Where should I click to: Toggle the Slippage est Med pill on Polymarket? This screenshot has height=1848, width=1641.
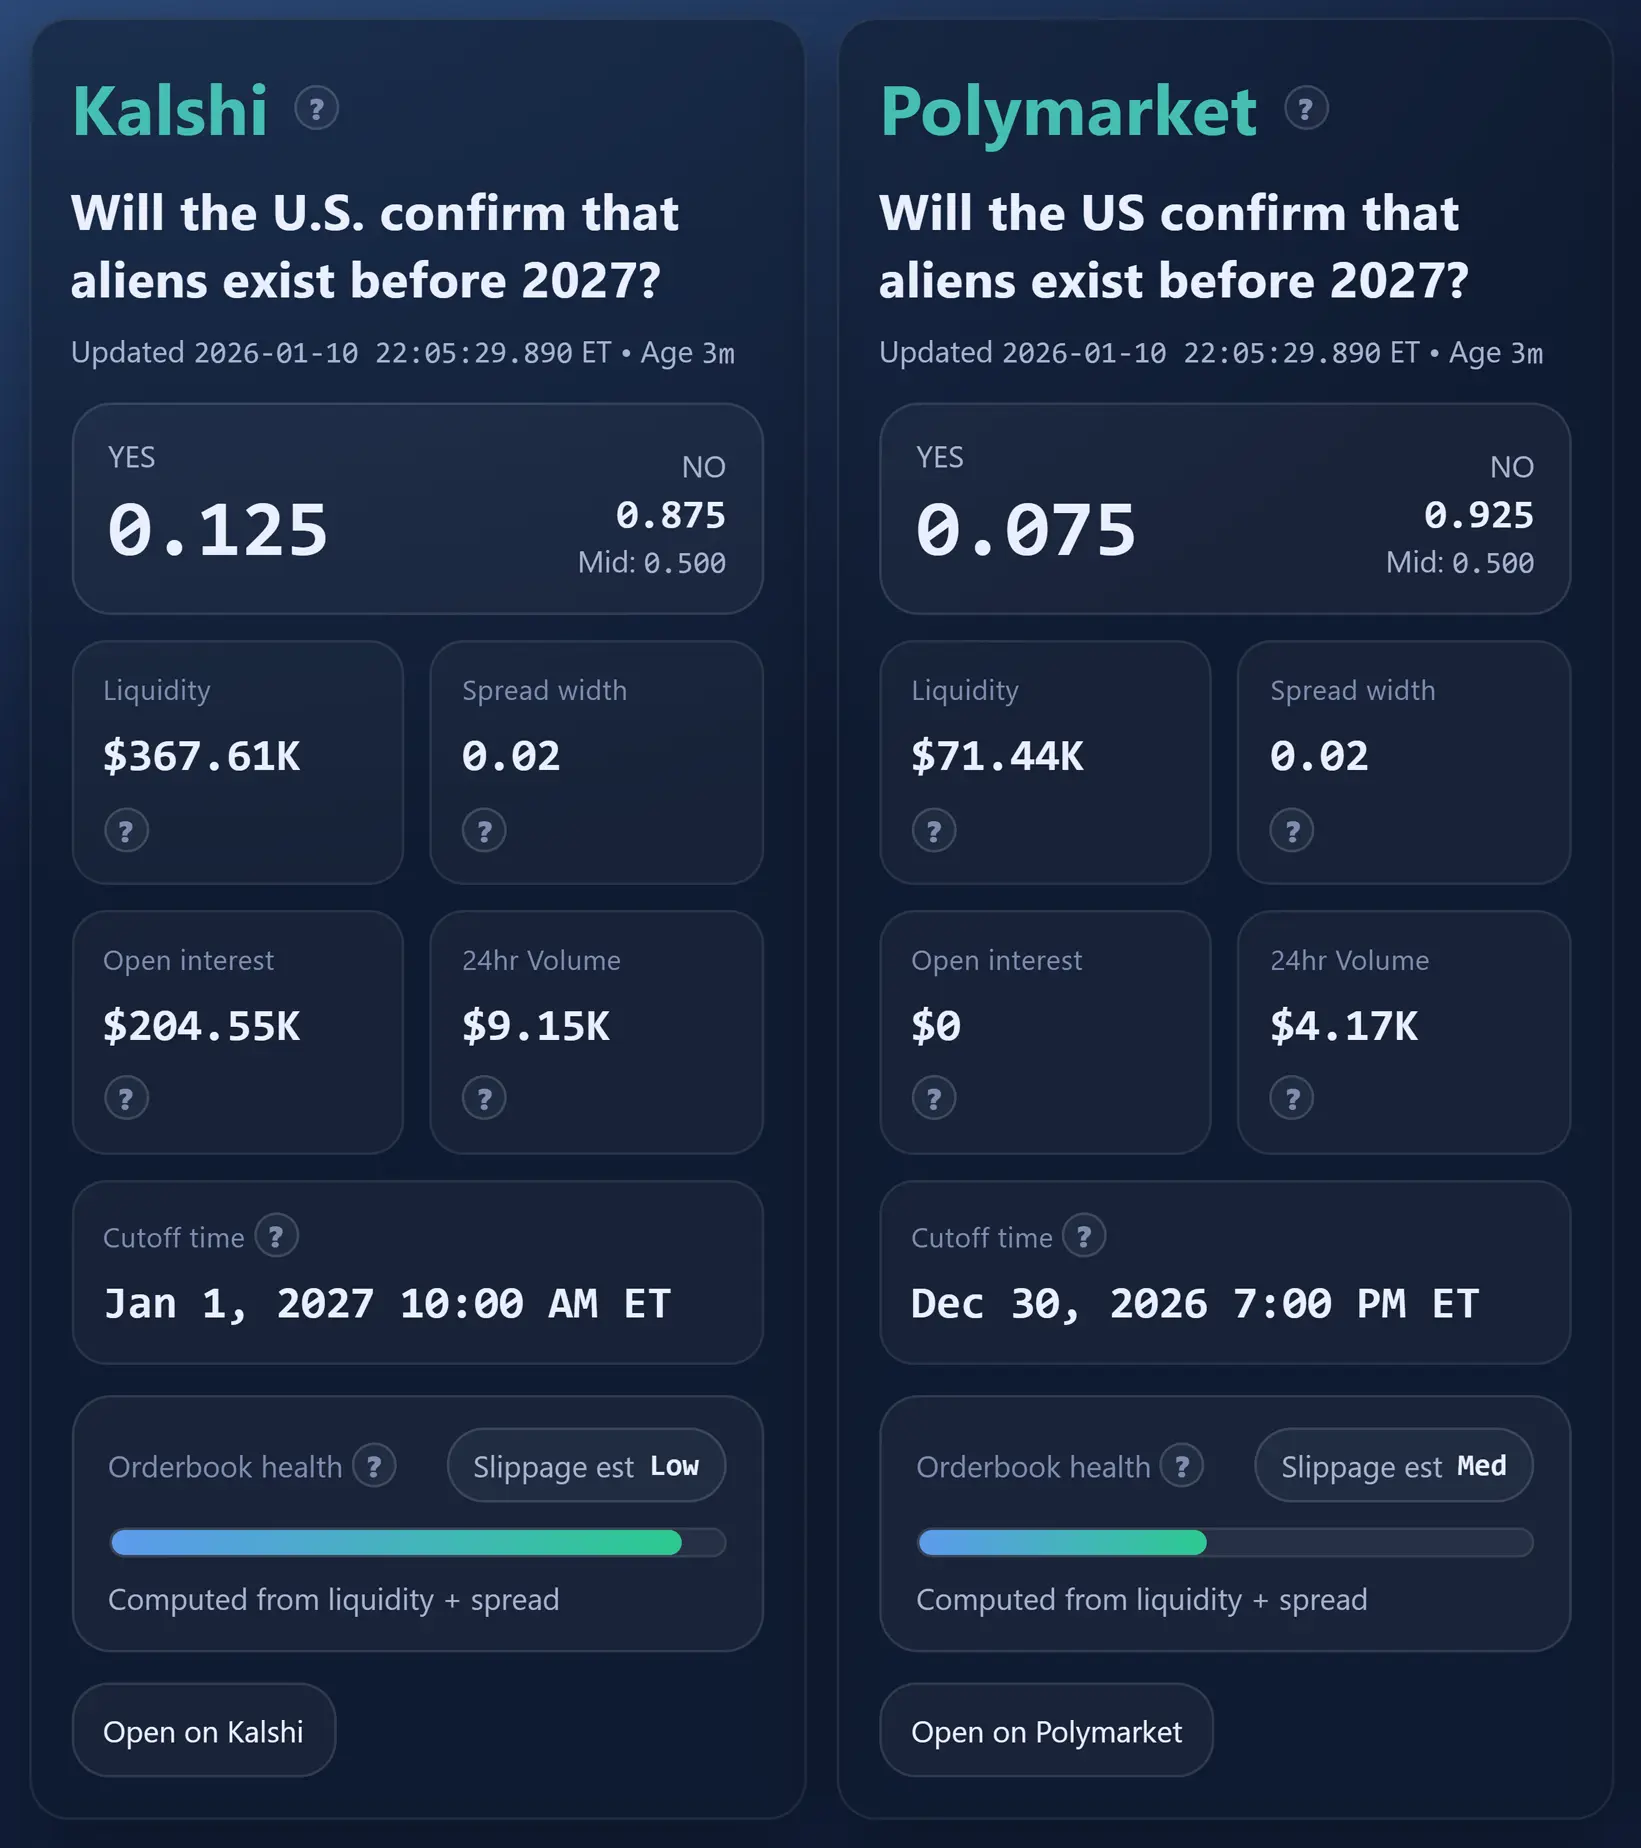coord(1392,1465)
